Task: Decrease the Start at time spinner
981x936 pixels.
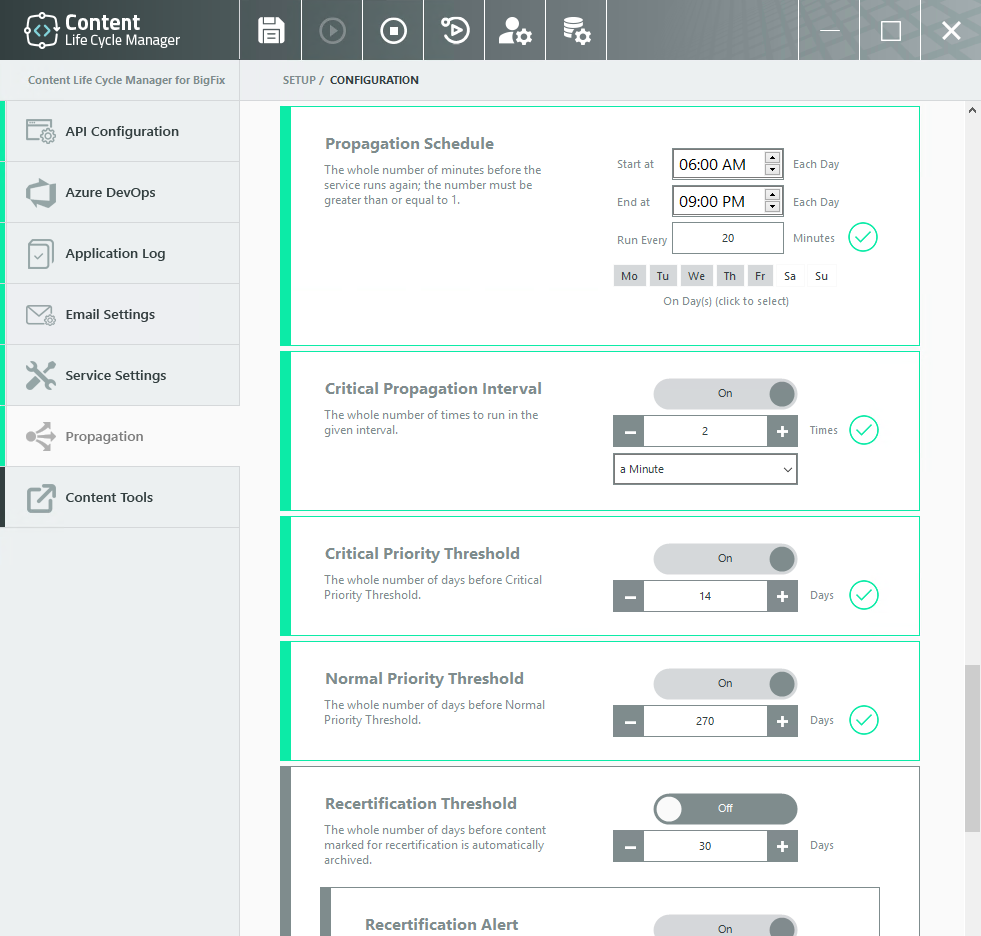Action: (772, 170)
